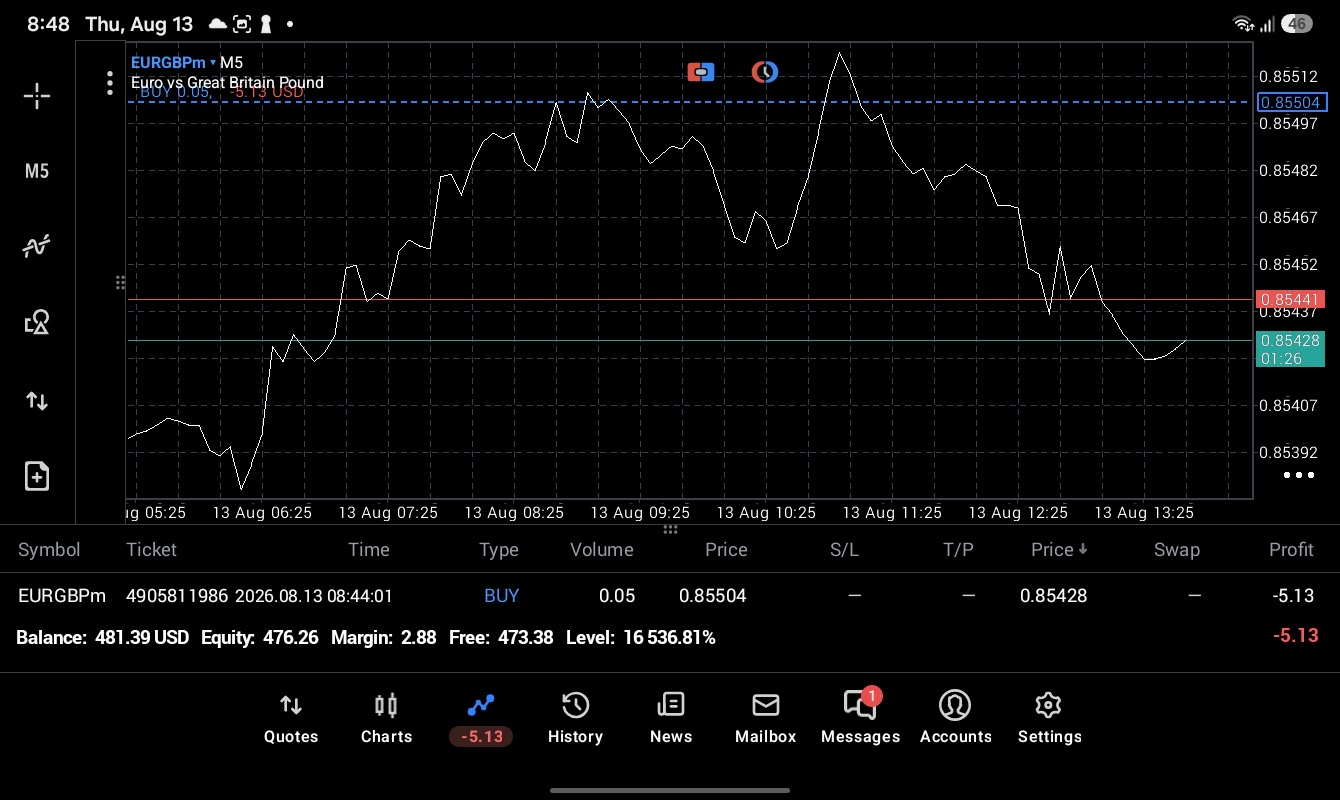The height and width of the screenshot is (800, 1340).
Task: Sort positions by Symbol column
Action: pyautogui.click(x=49, y=550)
